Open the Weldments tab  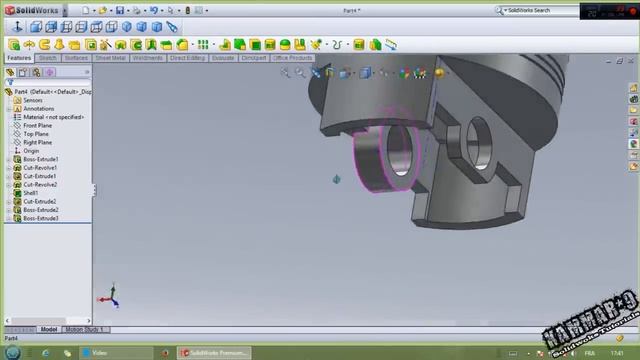click(x=148, y=58)
